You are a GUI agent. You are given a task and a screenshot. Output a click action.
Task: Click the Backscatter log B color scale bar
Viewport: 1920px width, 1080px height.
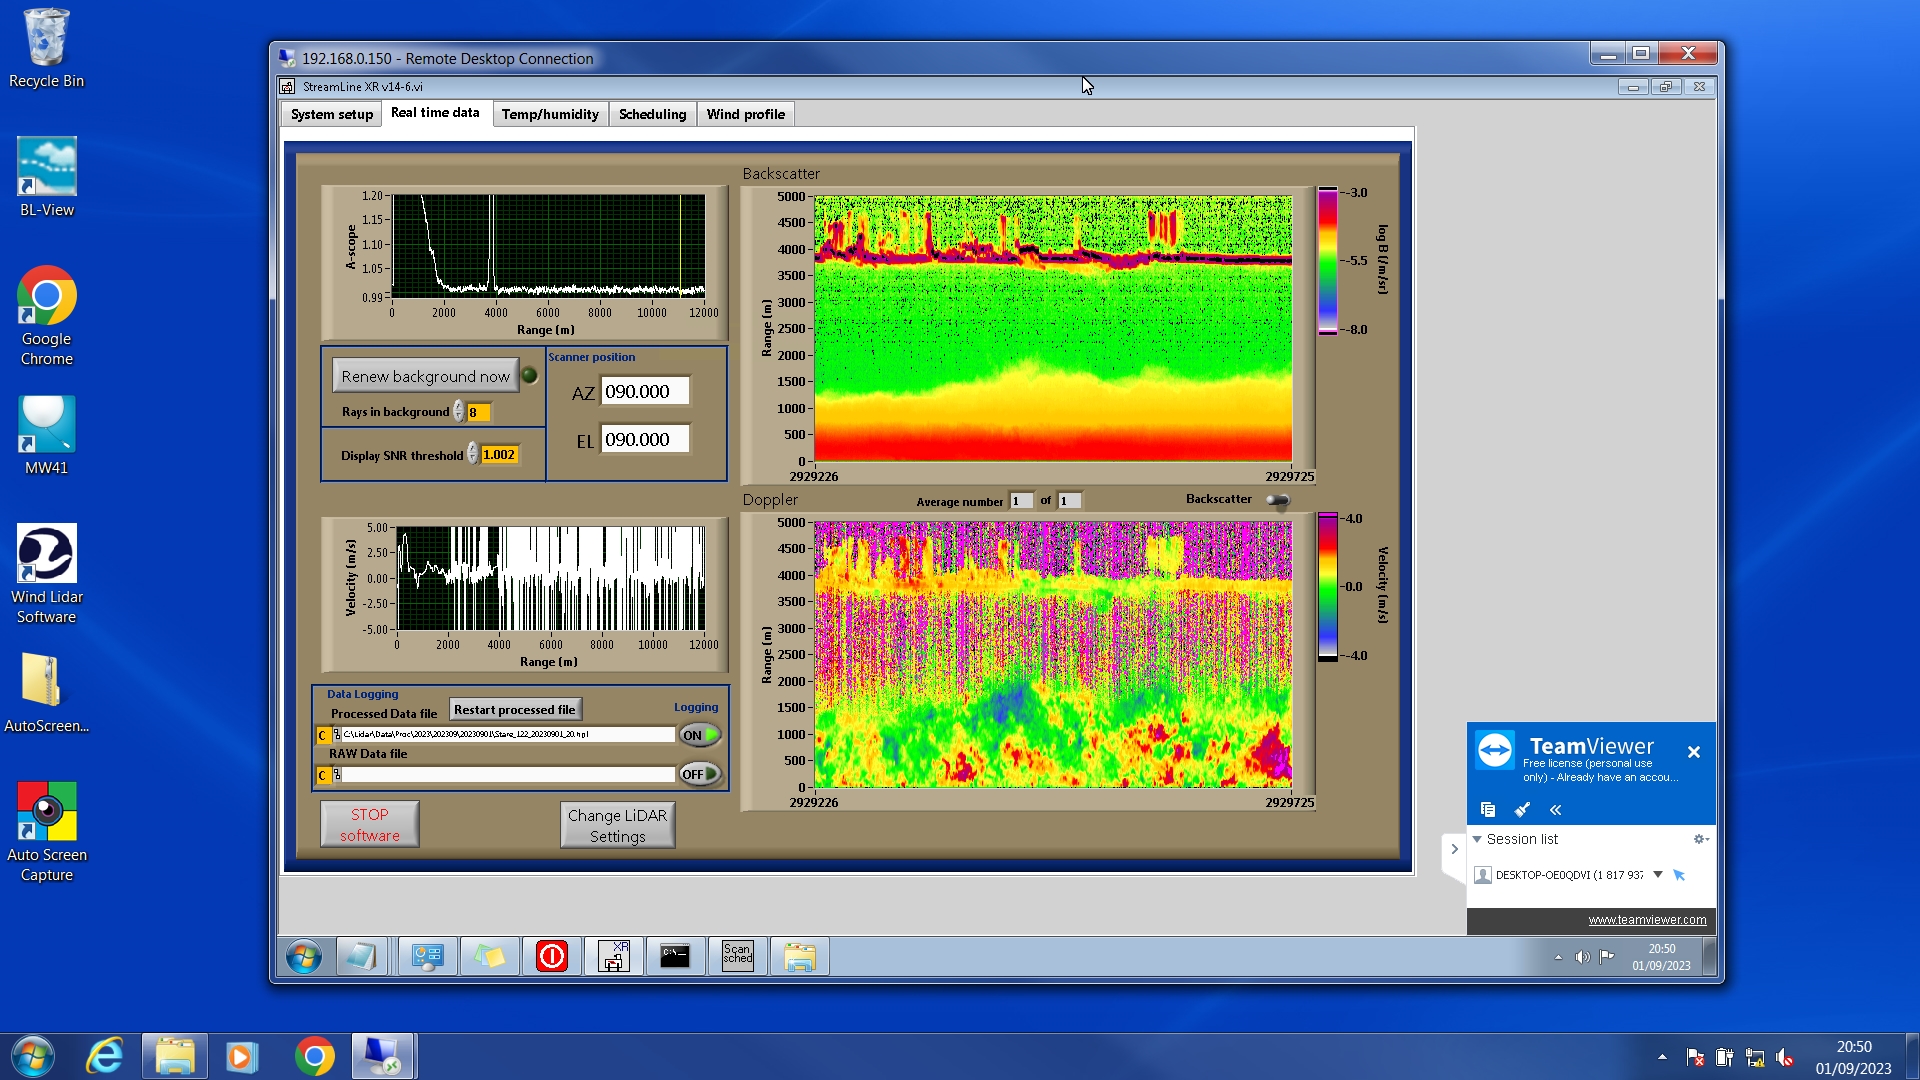point(1327,261)
